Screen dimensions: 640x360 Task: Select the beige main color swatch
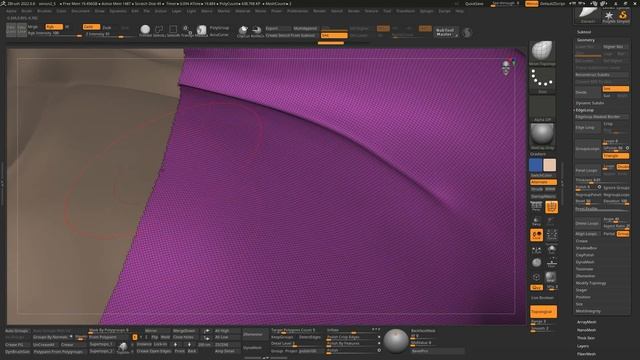[x=549, y=165]
